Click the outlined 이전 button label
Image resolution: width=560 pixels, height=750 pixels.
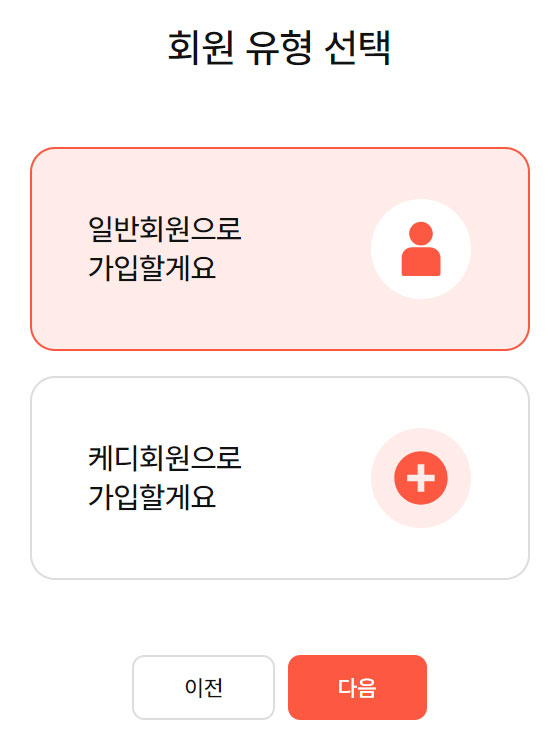click(x=204, y=688)
